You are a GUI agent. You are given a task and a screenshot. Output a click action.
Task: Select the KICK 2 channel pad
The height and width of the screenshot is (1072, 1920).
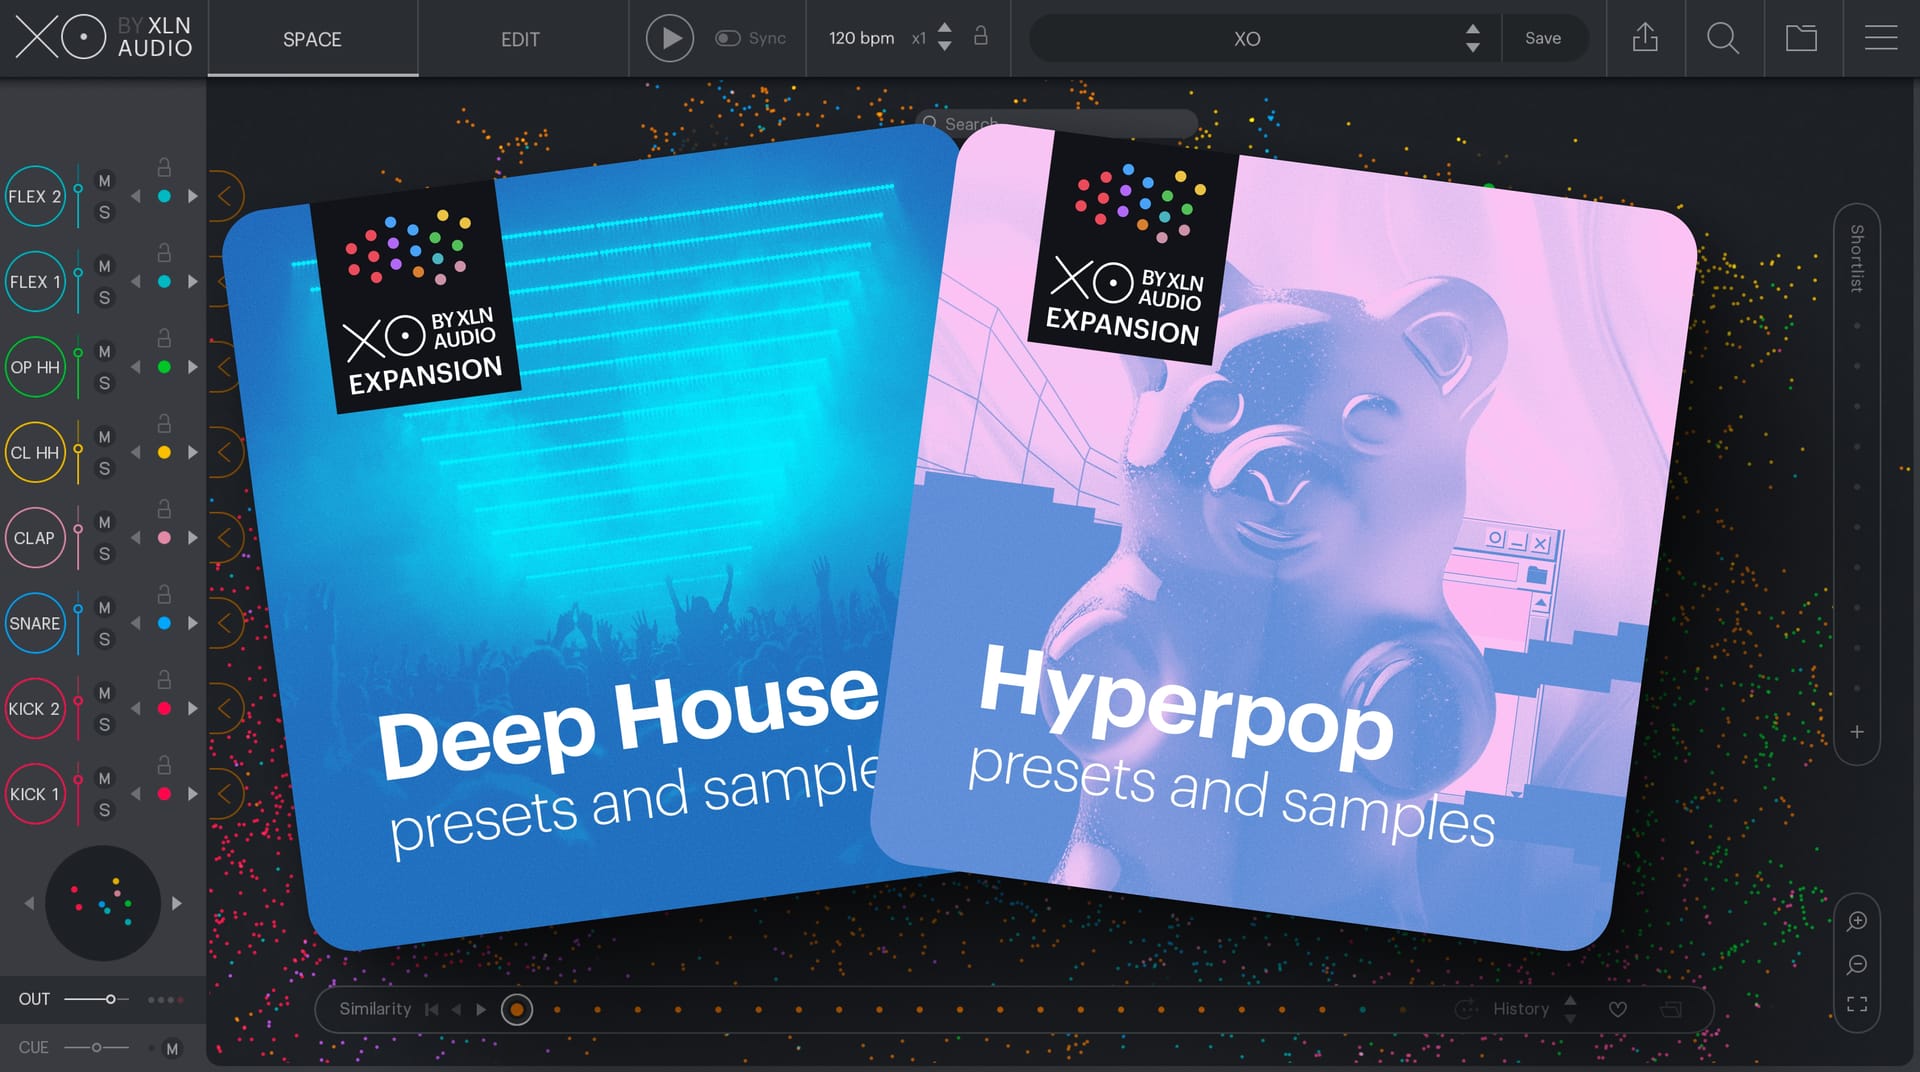pyautogui.click(x=35, y=709)
